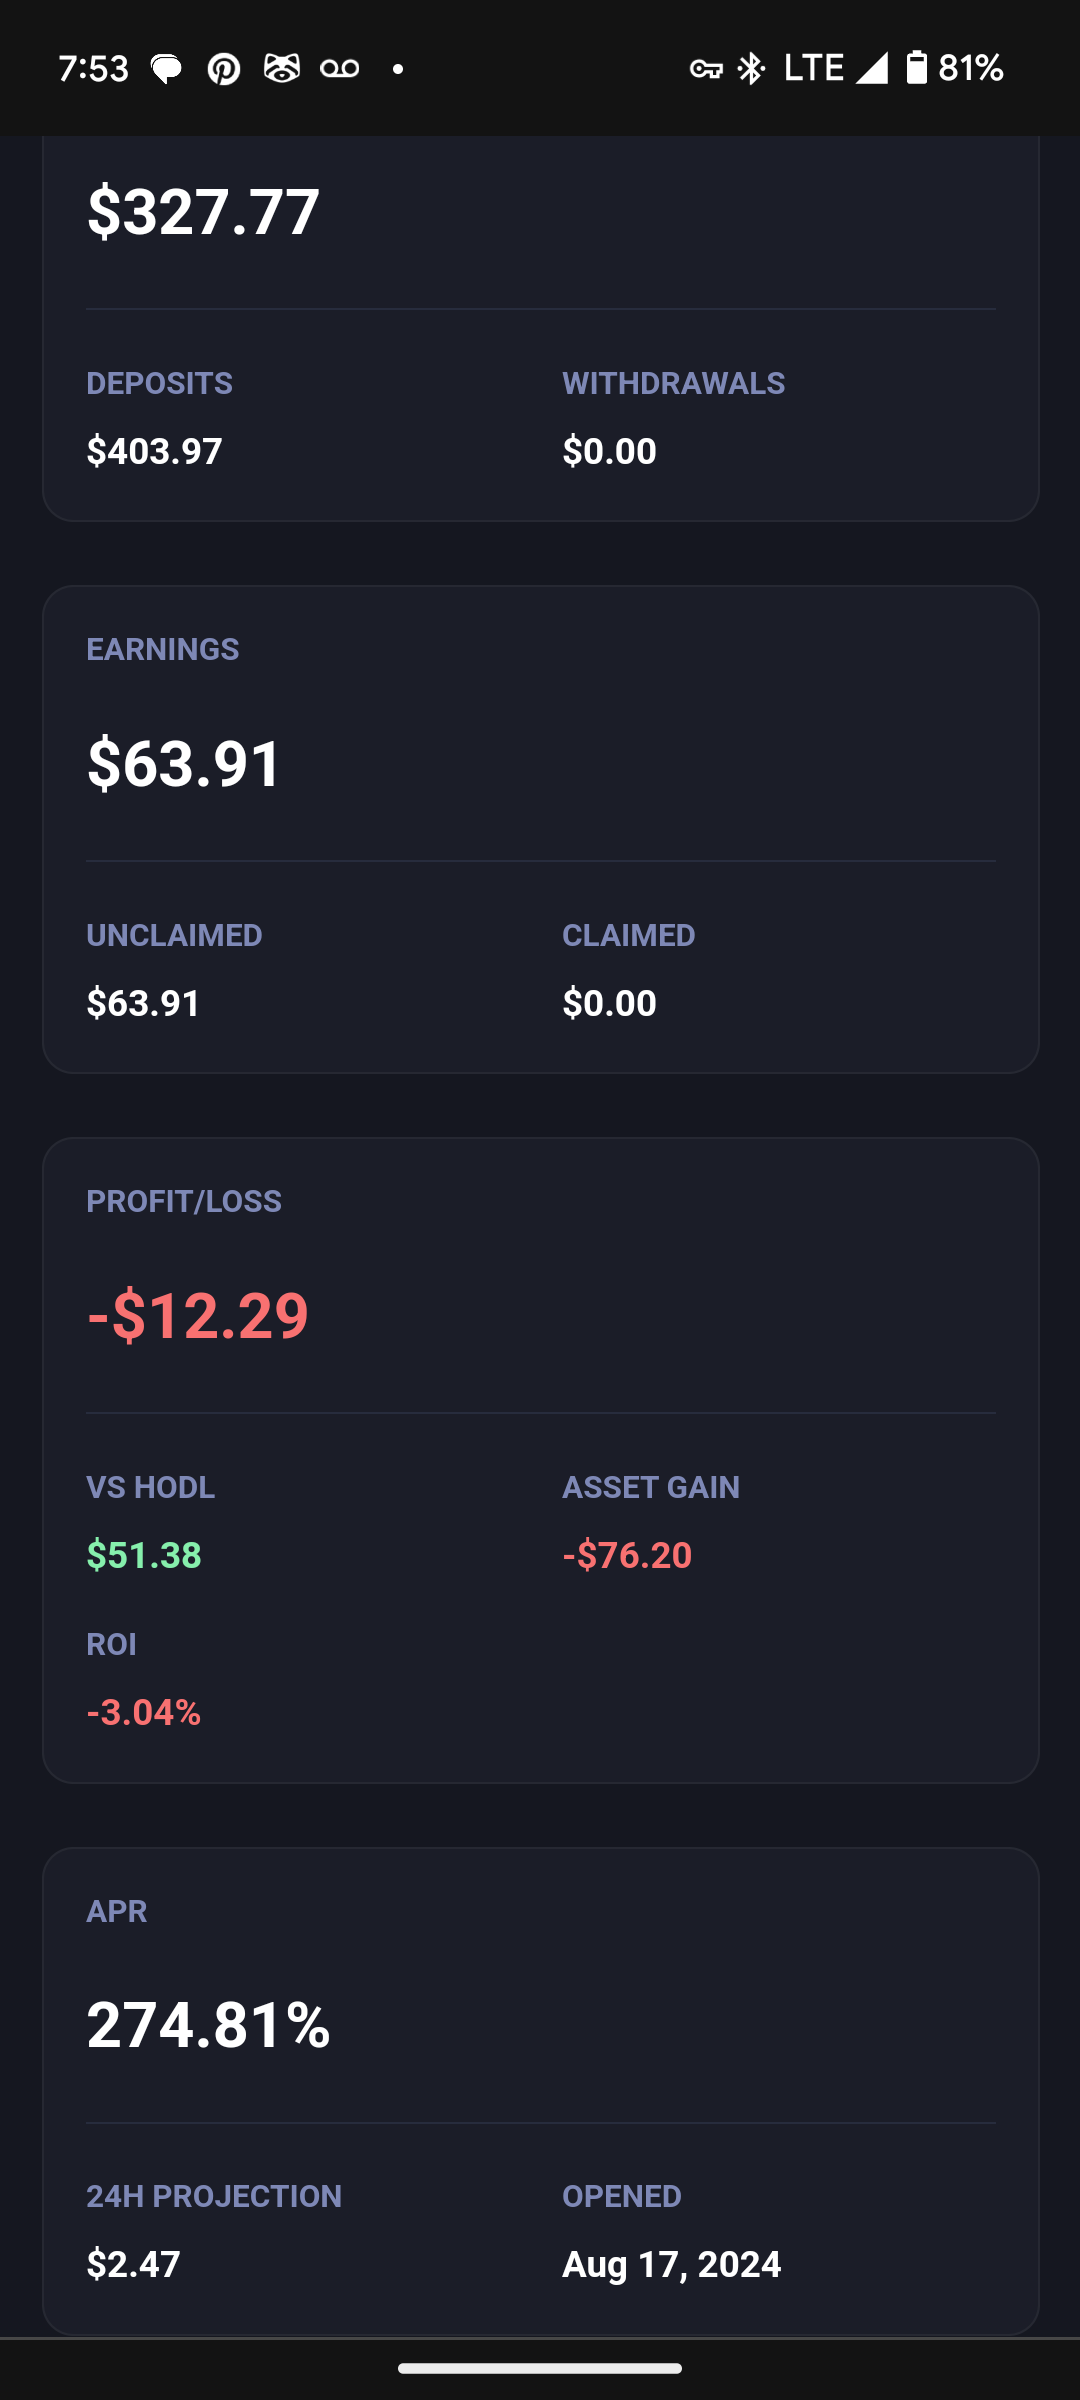
Task: Tap the voicemail status icon
Action: pyautogui.click(x=340, y=69)
